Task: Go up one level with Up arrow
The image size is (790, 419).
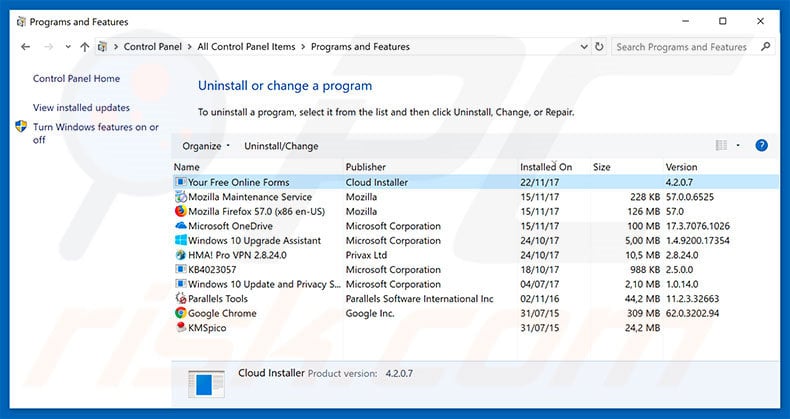Action: point(85,47)
